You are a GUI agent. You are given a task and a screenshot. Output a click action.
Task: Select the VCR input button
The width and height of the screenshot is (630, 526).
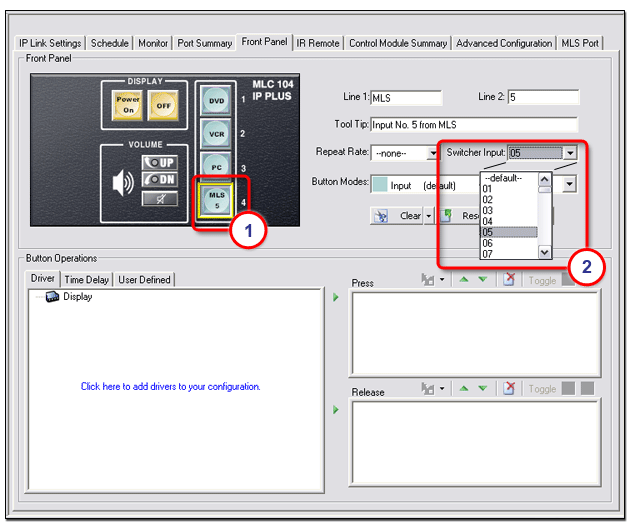(x=216, y=134)
